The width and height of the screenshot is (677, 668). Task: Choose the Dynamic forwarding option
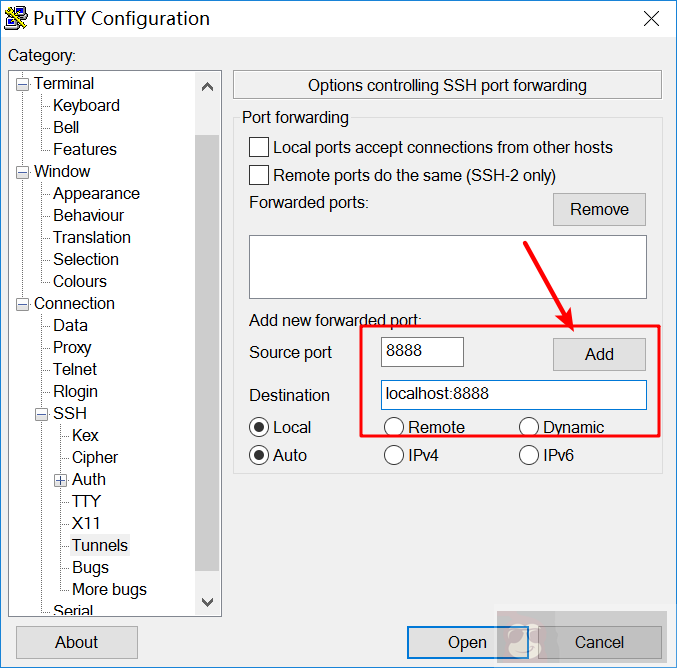529,427
